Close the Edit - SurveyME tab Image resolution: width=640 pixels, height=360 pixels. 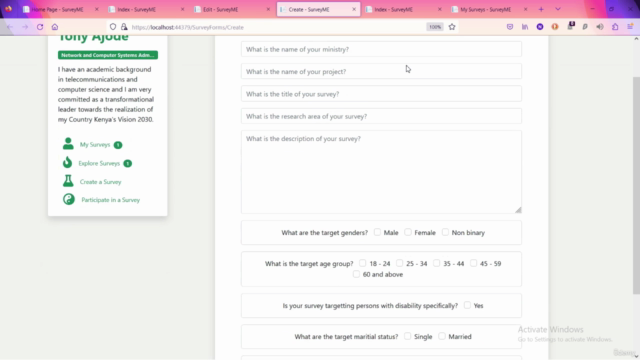[268, 9]
